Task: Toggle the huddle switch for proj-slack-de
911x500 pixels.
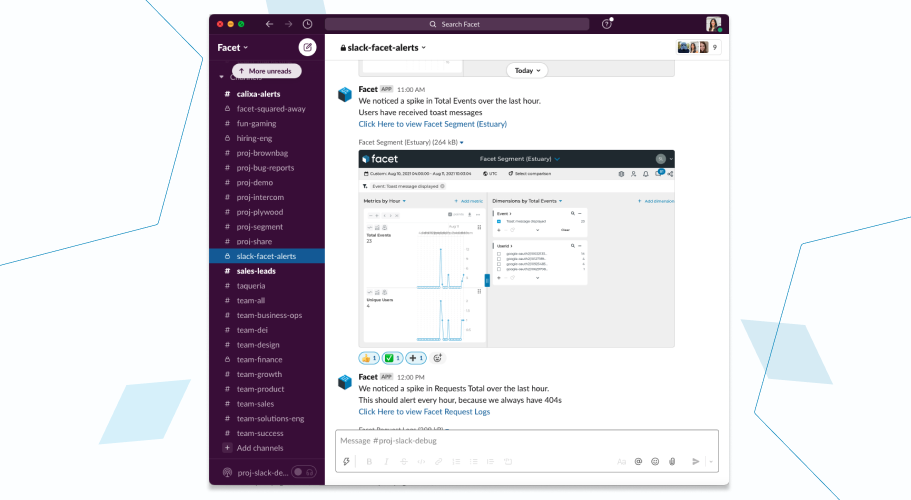Action: pos(303,472)
